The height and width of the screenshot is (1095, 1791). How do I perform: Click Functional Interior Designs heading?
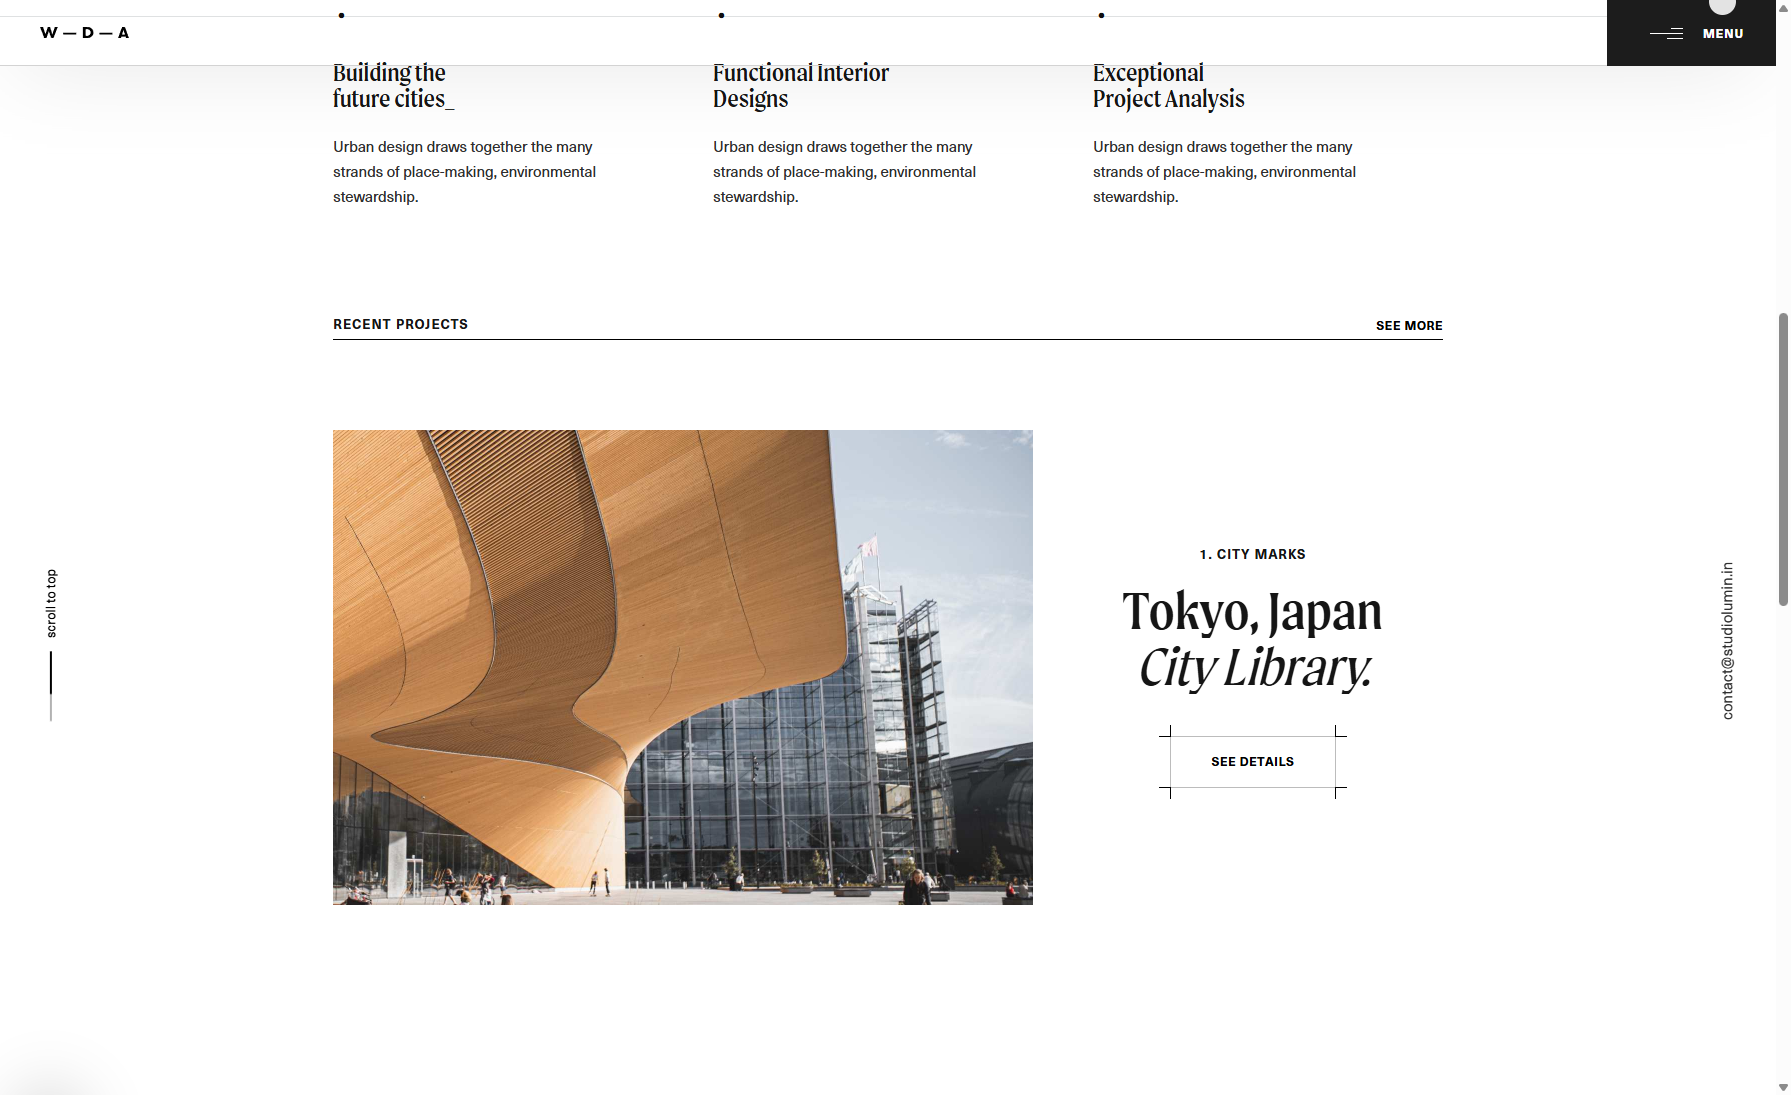(801, 86)
